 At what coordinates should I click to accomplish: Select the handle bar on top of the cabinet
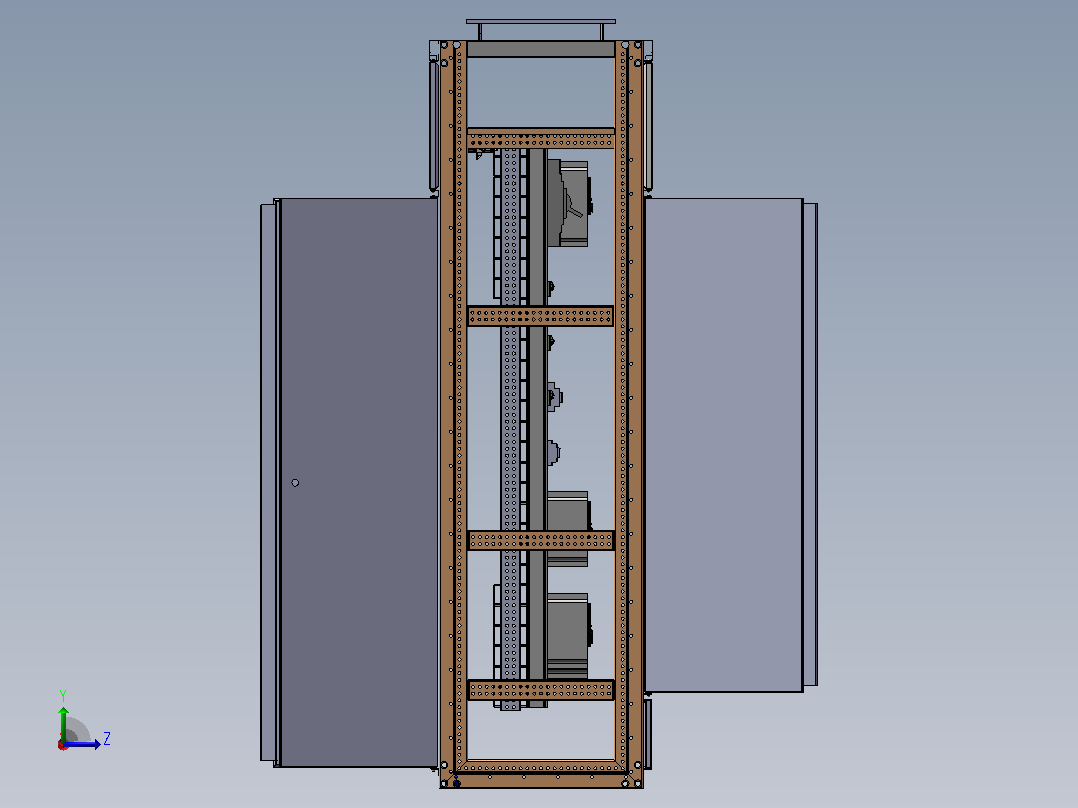pyautogui.click(x=541, y=21)
